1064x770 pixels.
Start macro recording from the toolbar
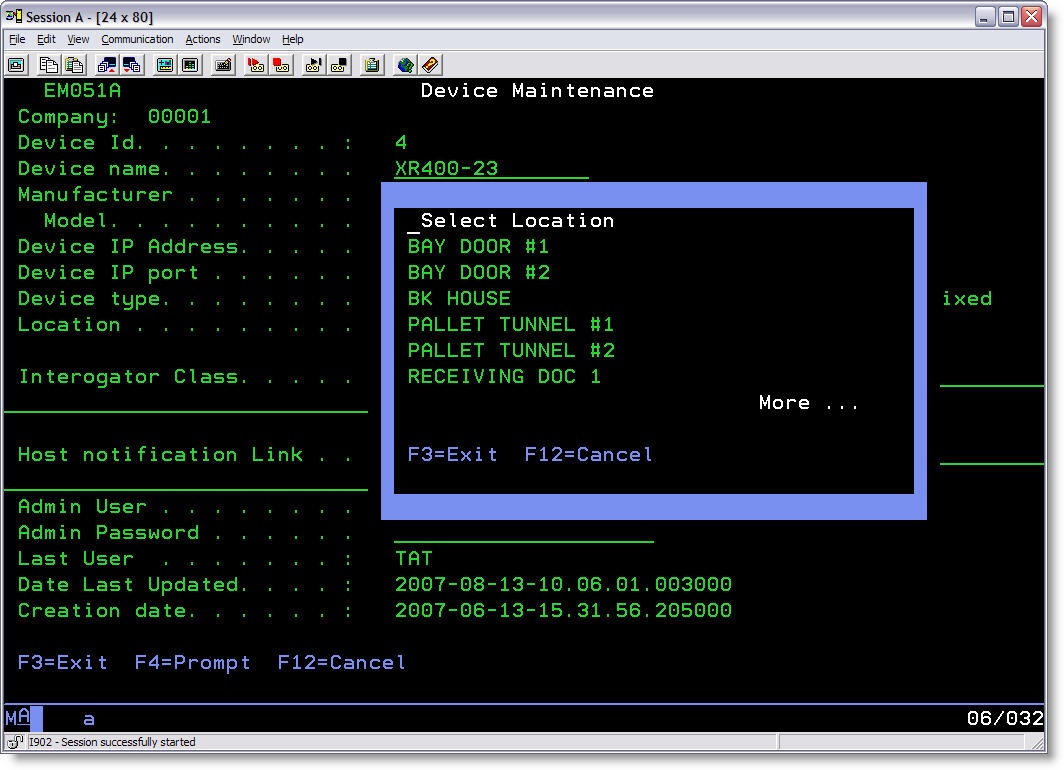[x=256, y=65]
